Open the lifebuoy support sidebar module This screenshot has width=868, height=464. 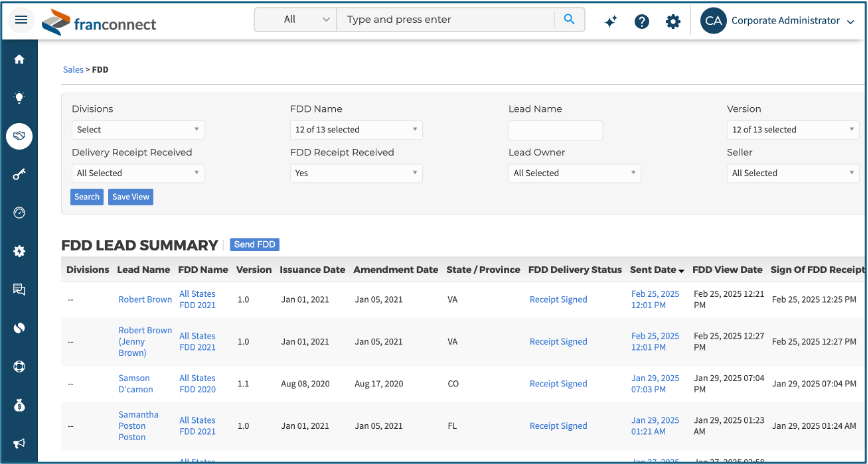19,367
